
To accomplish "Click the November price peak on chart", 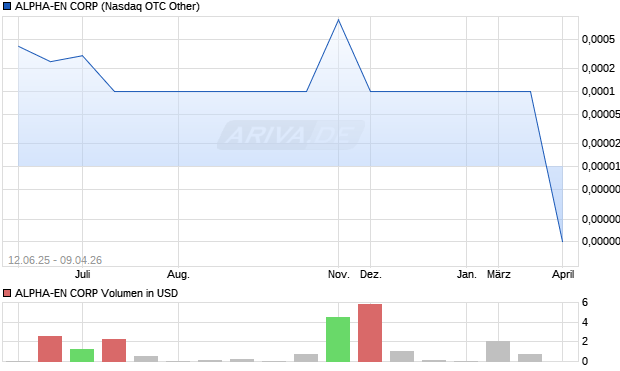I will (x=338, y=19).
